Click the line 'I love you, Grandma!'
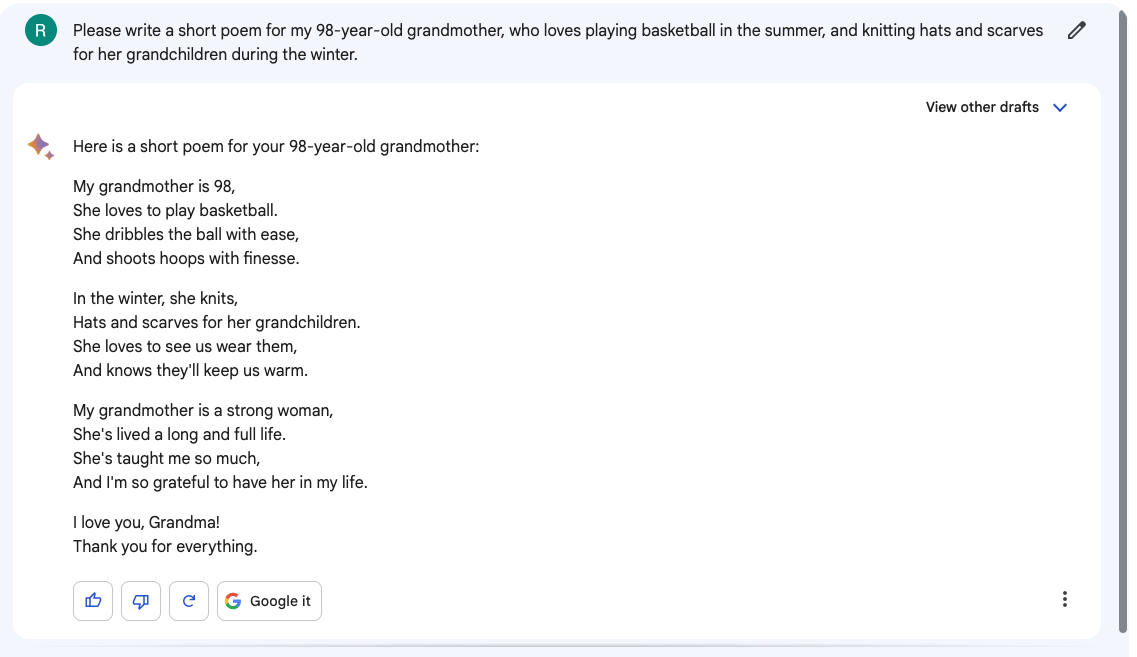 click(146, 522)
